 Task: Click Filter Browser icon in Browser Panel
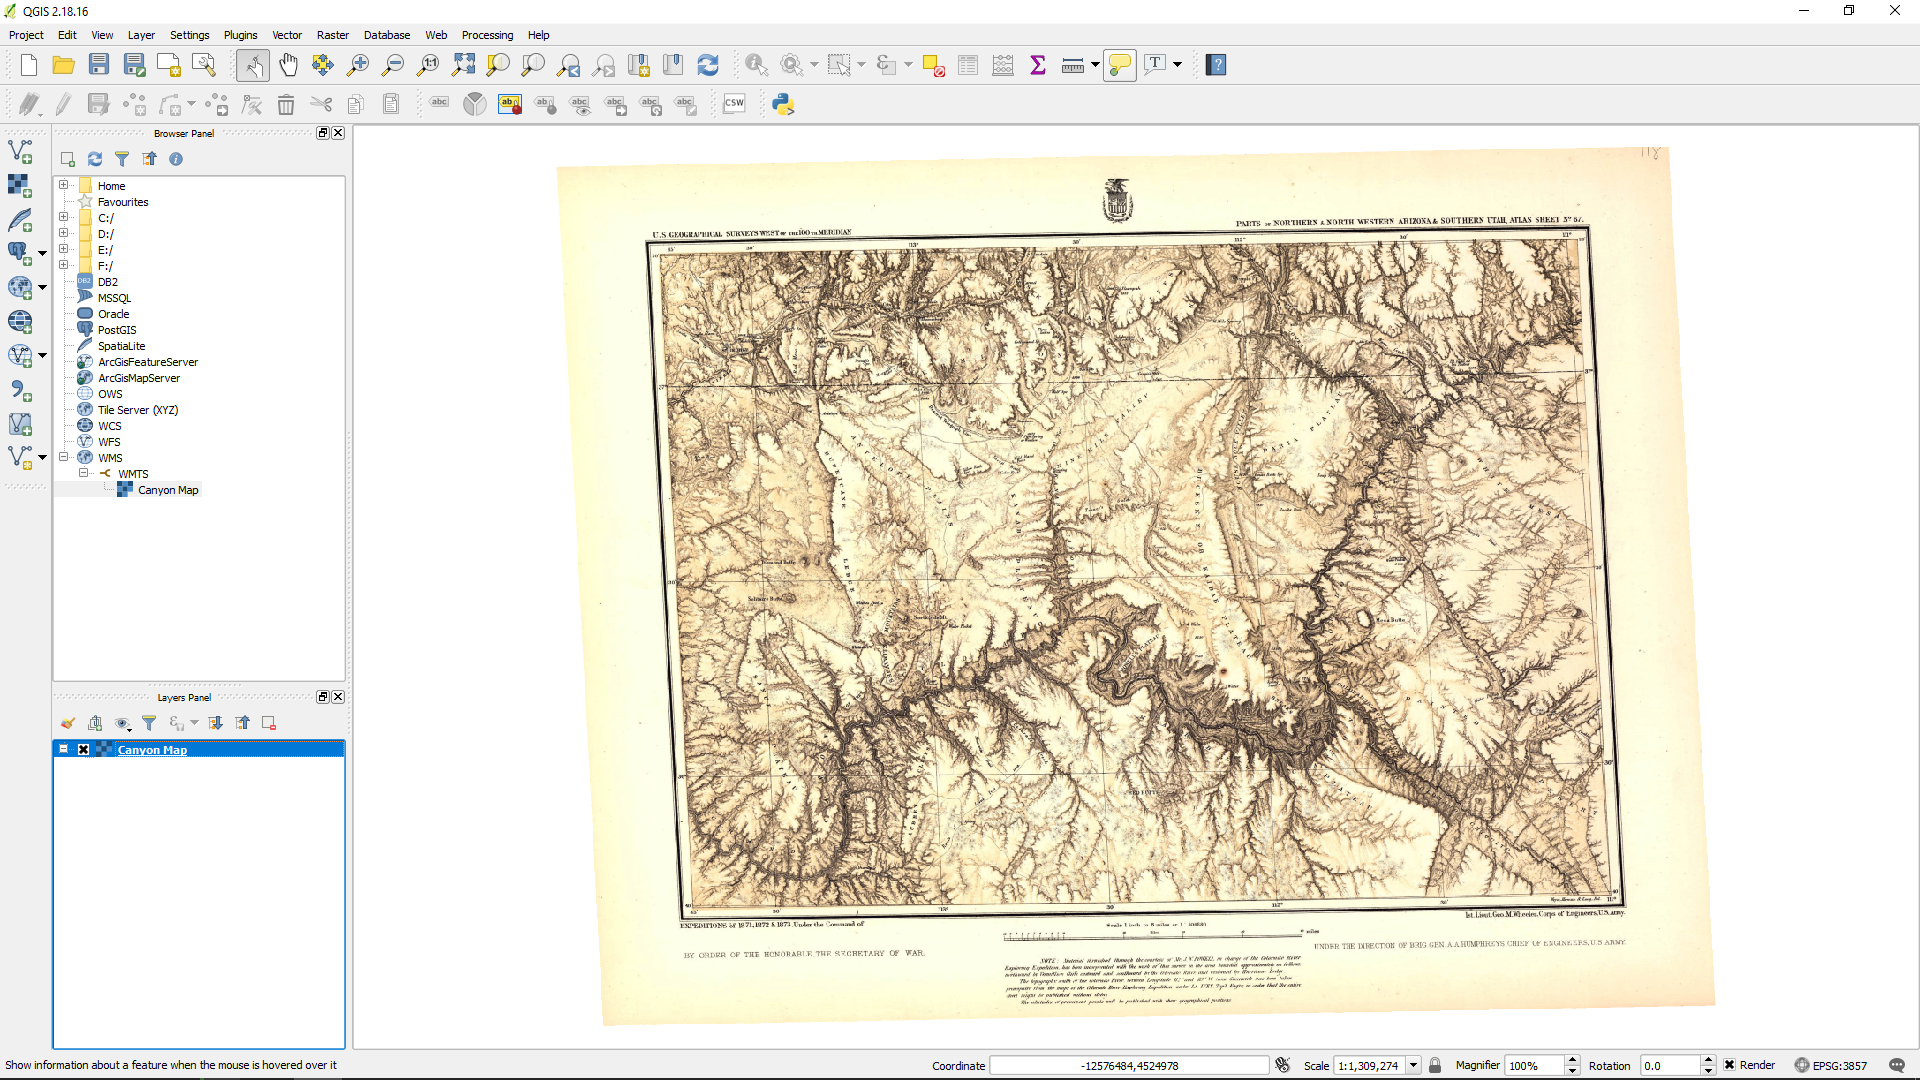click(122, 159)
